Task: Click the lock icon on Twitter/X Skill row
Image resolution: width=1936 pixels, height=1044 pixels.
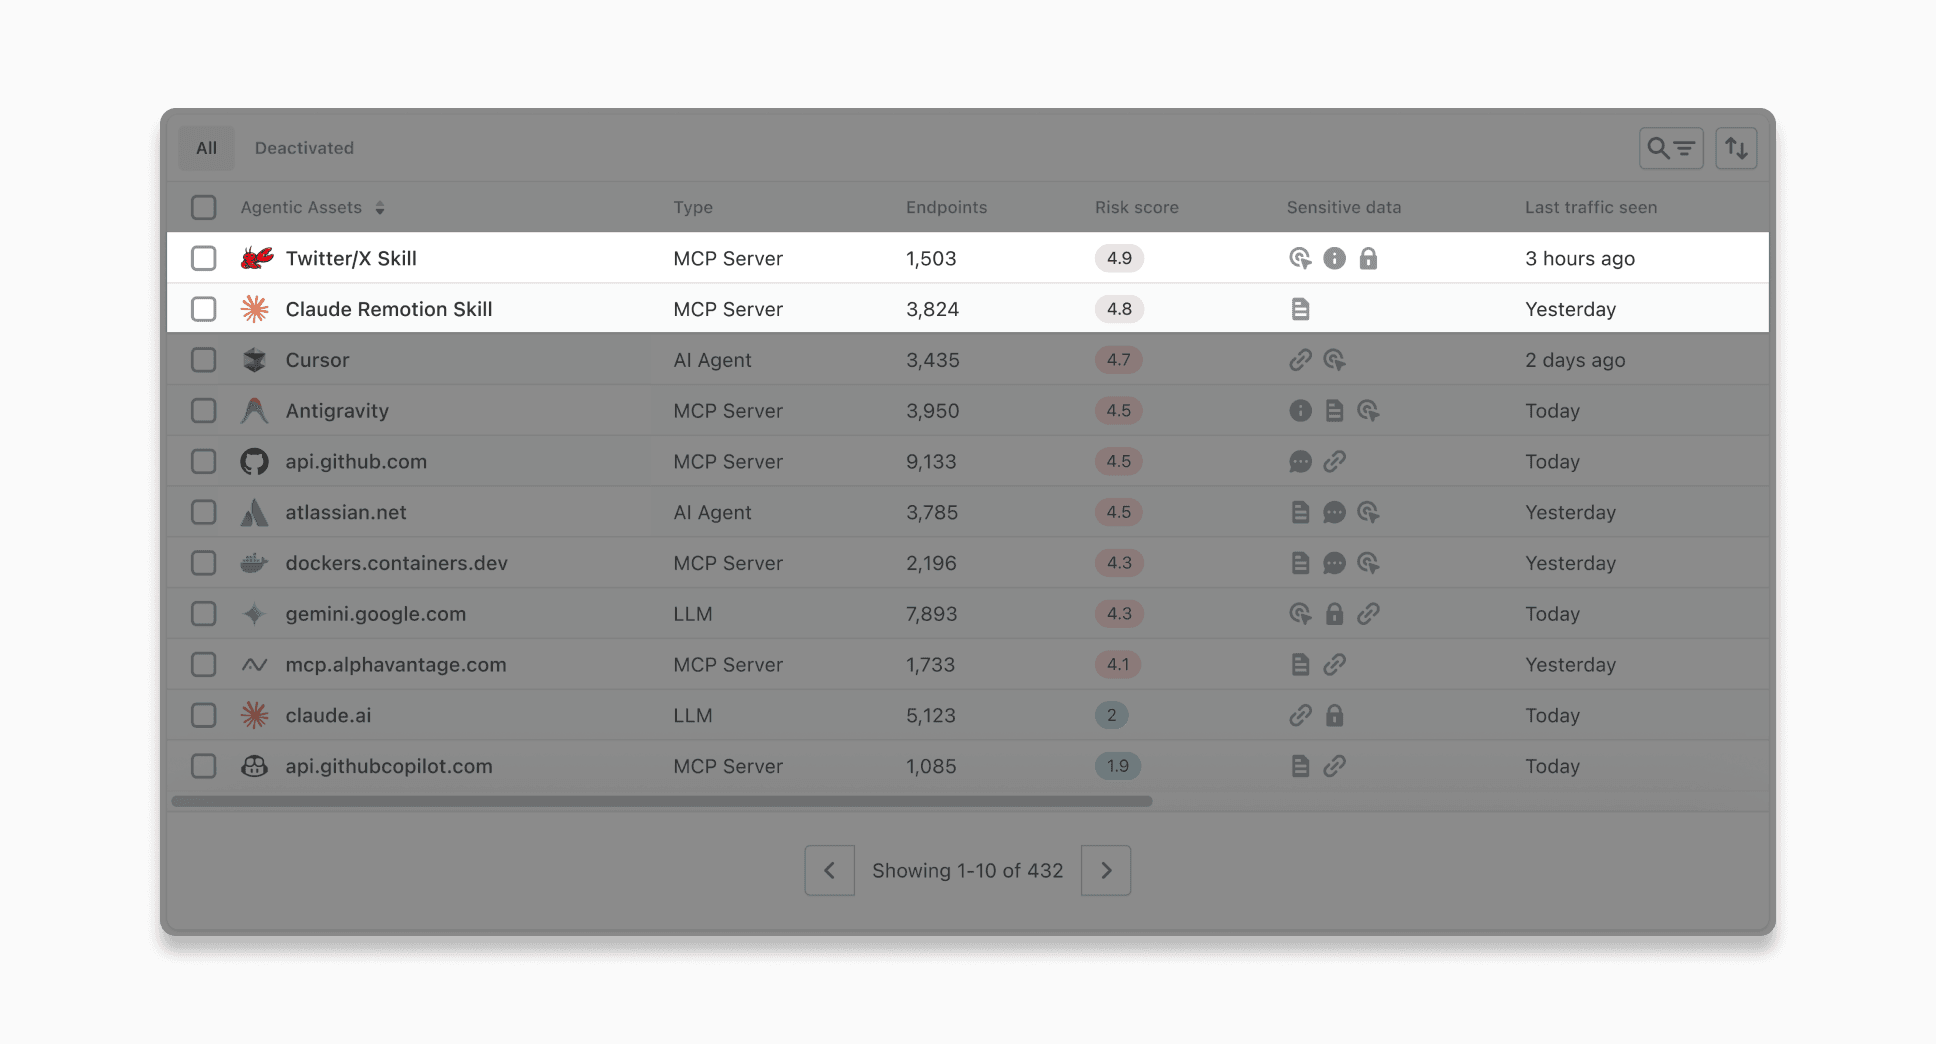Action: [1369, 258]
